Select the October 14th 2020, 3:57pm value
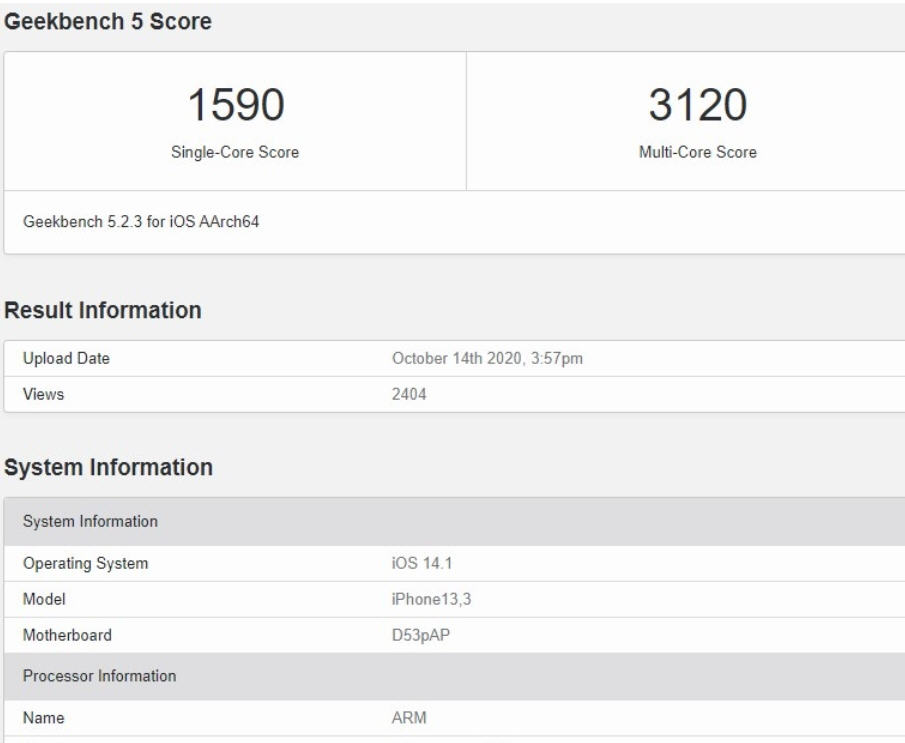 tap(487, 359)
